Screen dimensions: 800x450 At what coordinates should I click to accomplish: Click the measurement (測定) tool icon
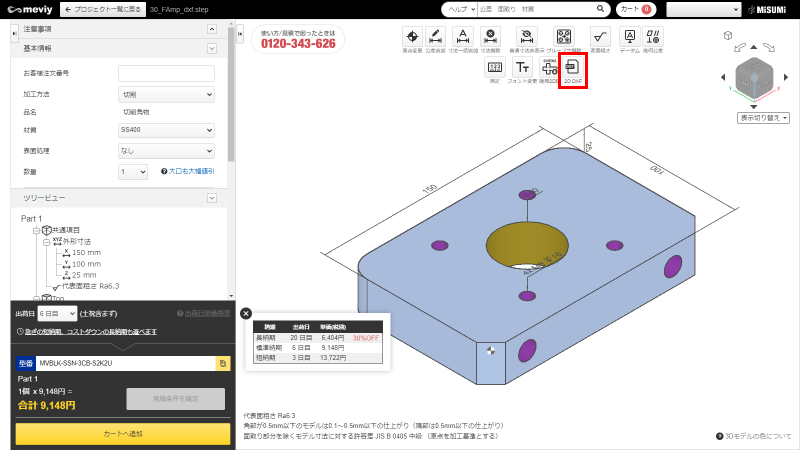click(494, 68)
